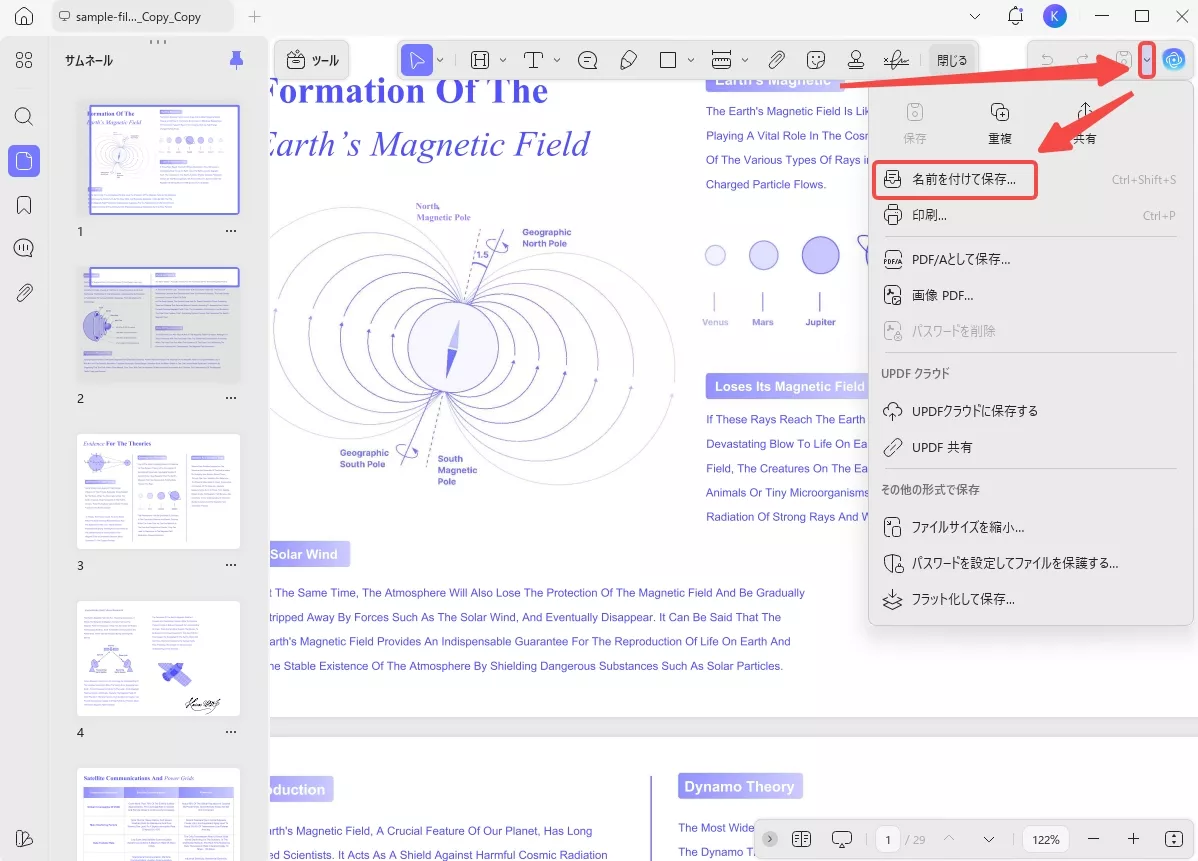This screenshot has height=861, width=1198.
Task: Toggle the page layout view mode
Action: point(801,839)
